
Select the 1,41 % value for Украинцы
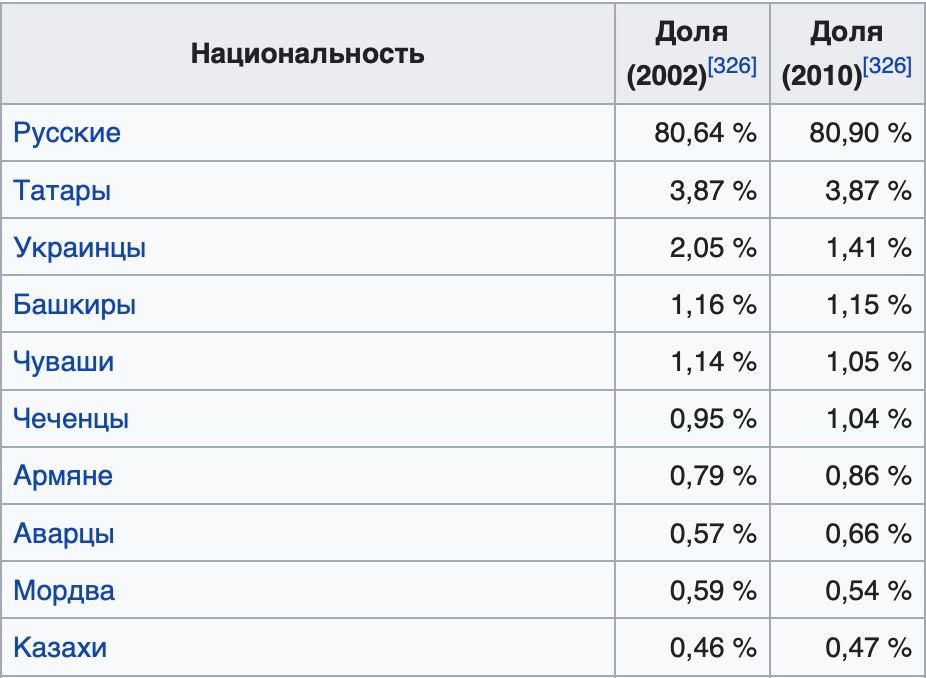click(868, 247)
